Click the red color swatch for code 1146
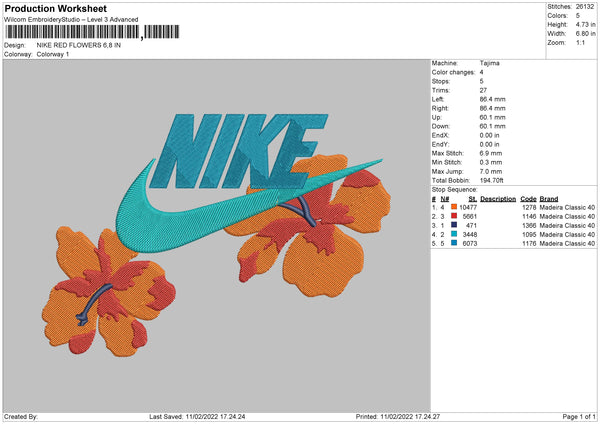This screenshot has height=424, width=600. 454,216
